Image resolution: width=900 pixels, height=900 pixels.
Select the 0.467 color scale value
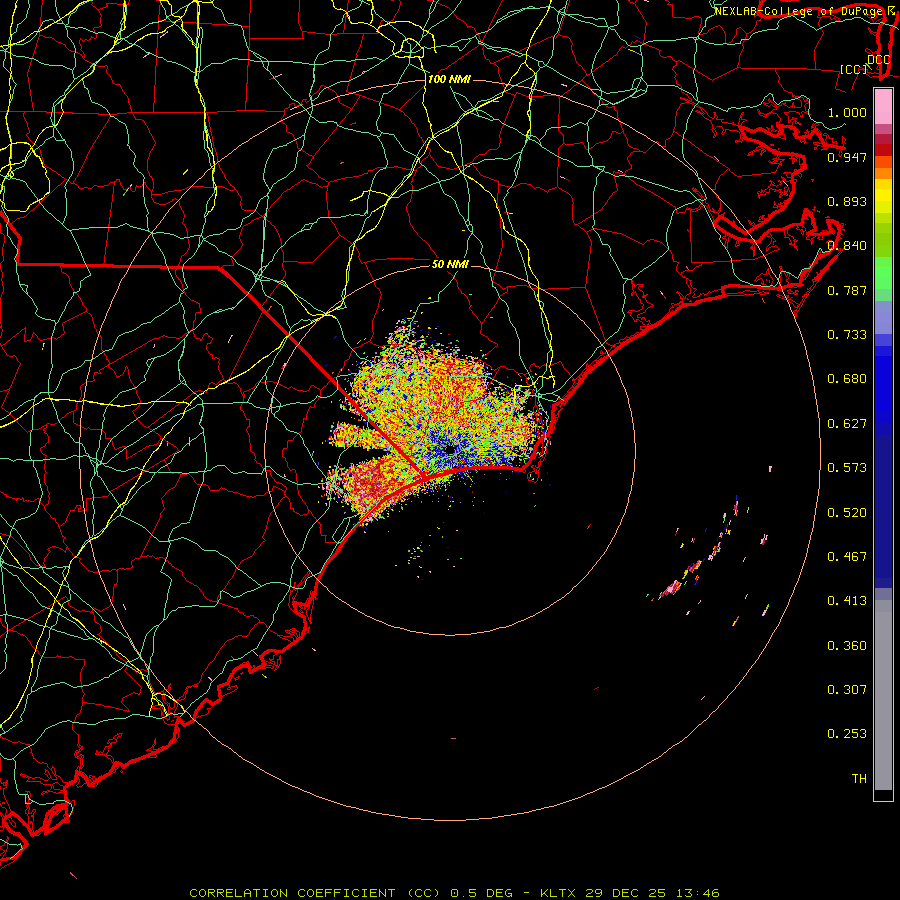[x=847, y=557]
